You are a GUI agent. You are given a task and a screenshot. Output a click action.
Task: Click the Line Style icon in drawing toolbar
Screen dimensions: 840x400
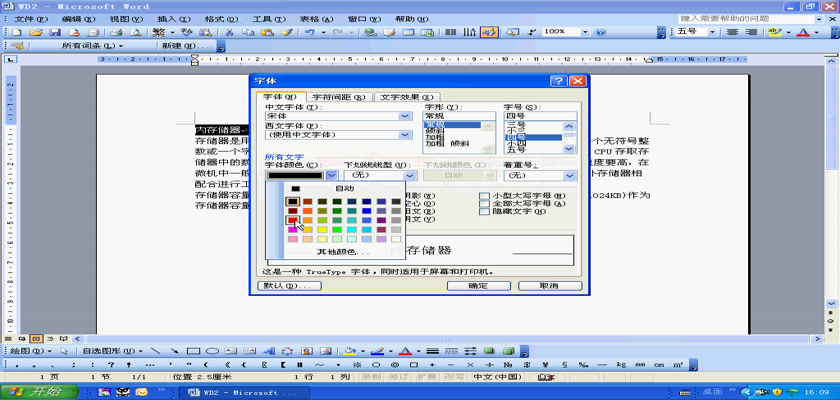pyautogui.click(x=432, y=351)
